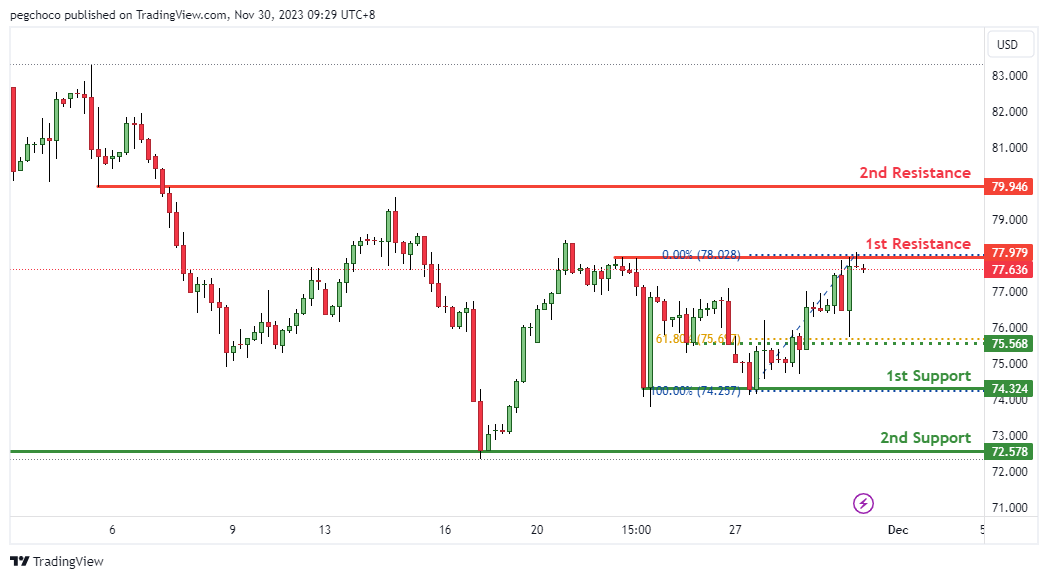Select the green 74.324 price tag

click(x=1008, y=389)
